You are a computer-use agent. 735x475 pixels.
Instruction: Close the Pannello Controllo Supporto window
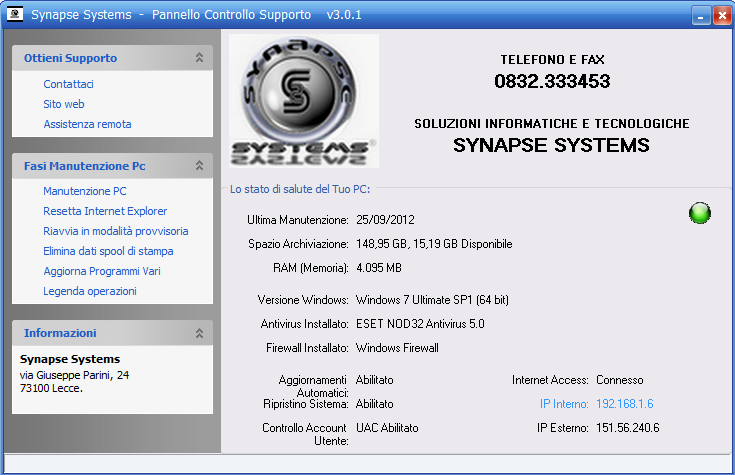[722, 15]
